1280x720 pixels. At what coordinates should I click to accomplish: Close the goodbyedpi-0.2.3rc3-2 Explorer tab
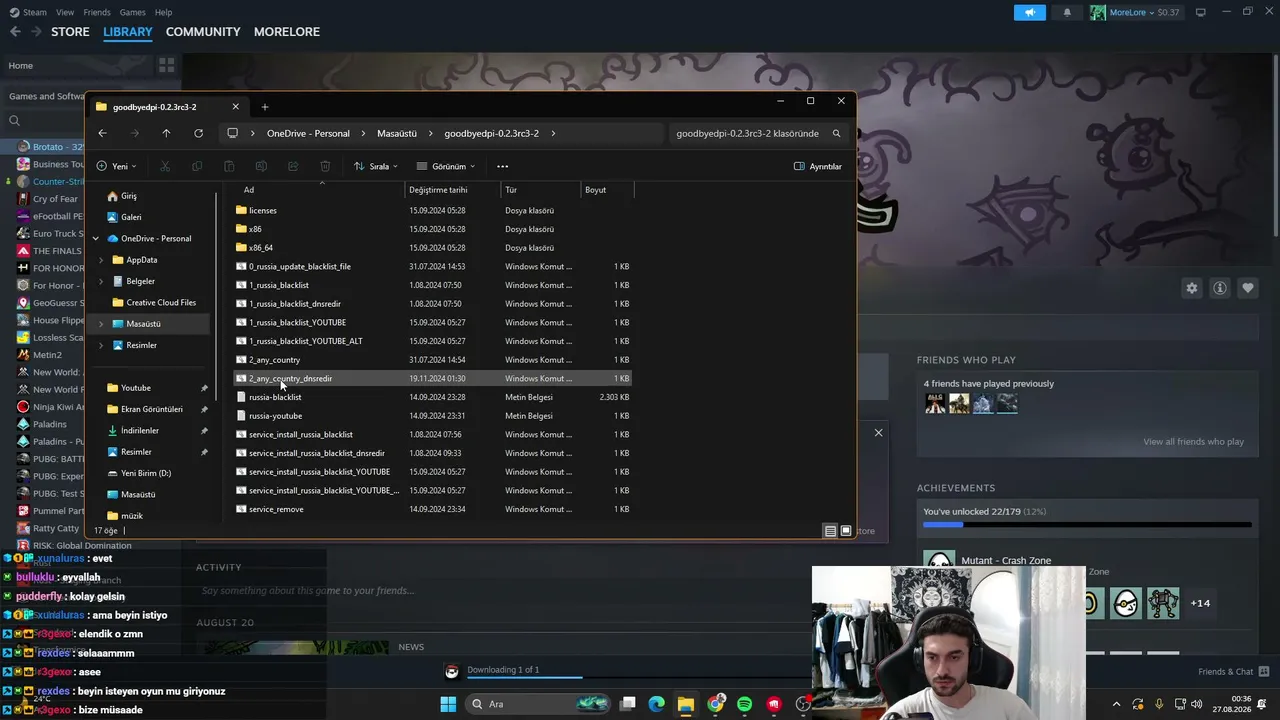pos(236,107)
